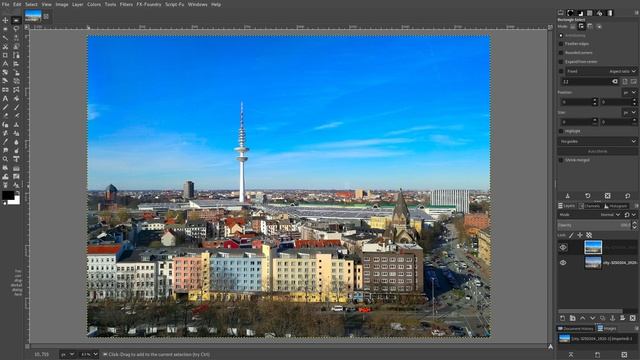Click the top layer thumbnail
Image resolution: width=640 pixels, height=360 pixels.
pyautogui.click(x=593, y=247)
